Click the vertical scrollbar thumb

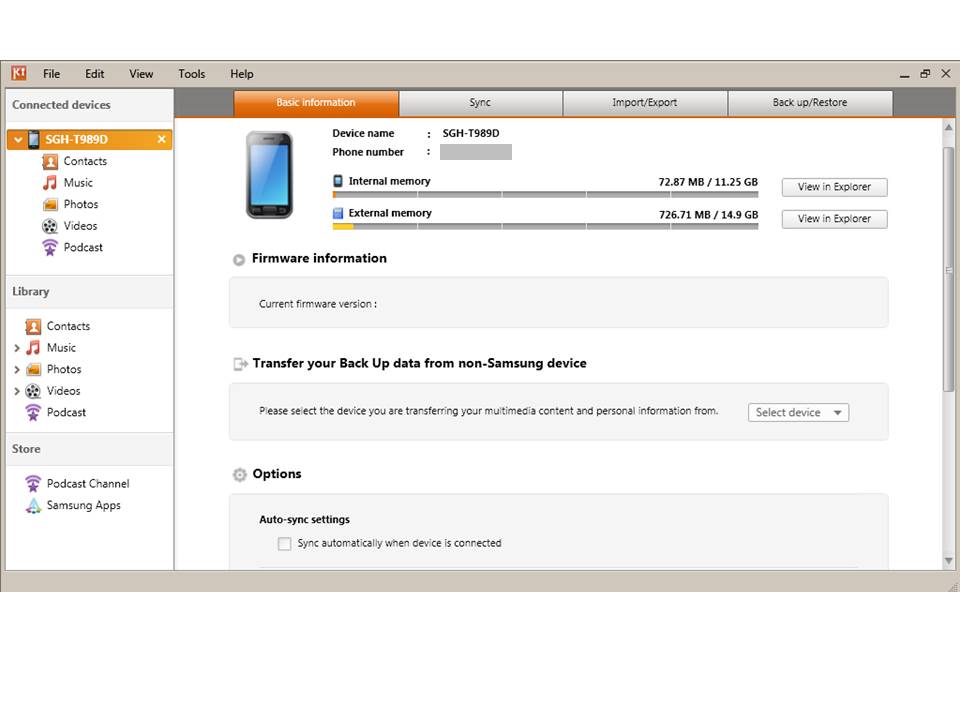coord(948,269)
